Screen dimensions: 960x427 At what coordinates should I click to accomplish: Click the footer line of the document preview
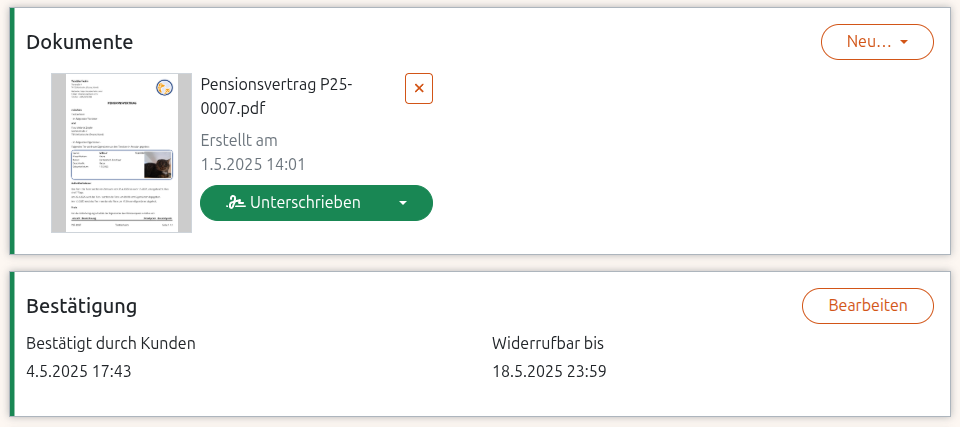click(121, 226)
